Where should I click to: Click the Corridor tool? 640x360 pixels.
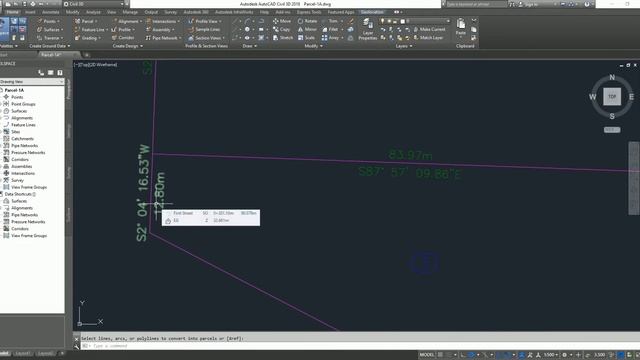pos(123,38)
